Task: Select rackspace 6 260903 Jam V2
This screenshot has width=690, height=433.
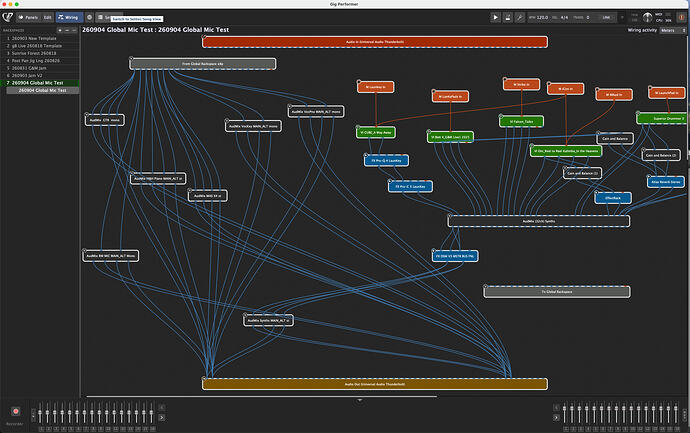Action: click(x=40, y=76)
